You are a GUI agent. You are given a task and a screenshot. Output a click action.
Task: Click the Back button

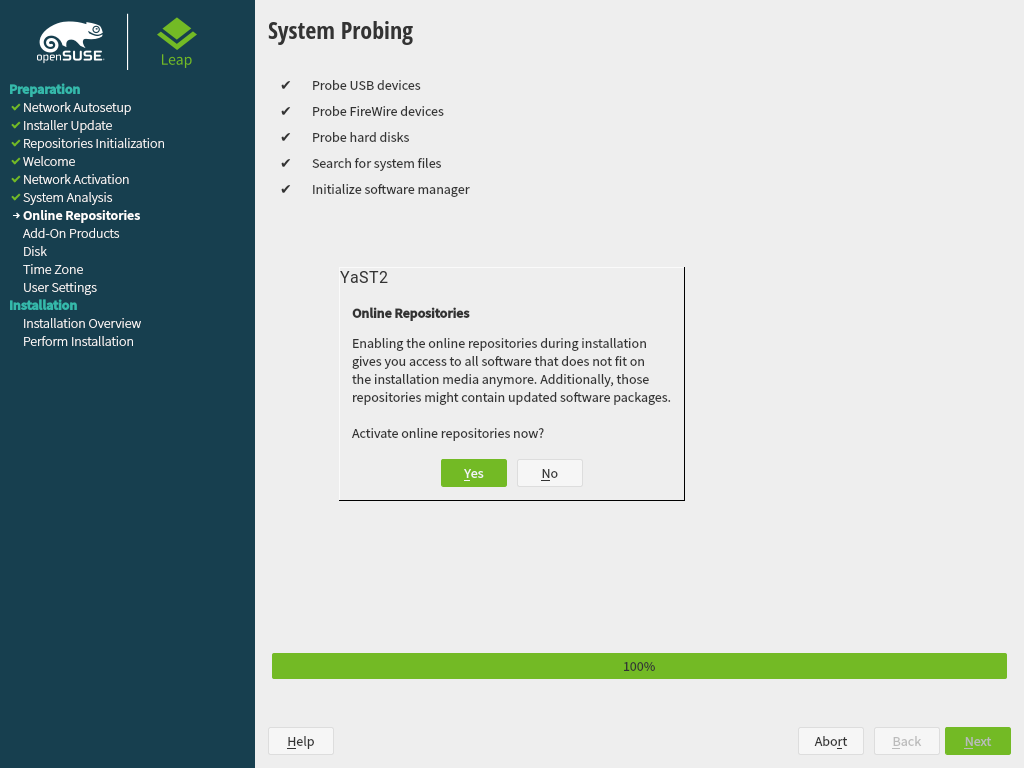coord(906,741)
